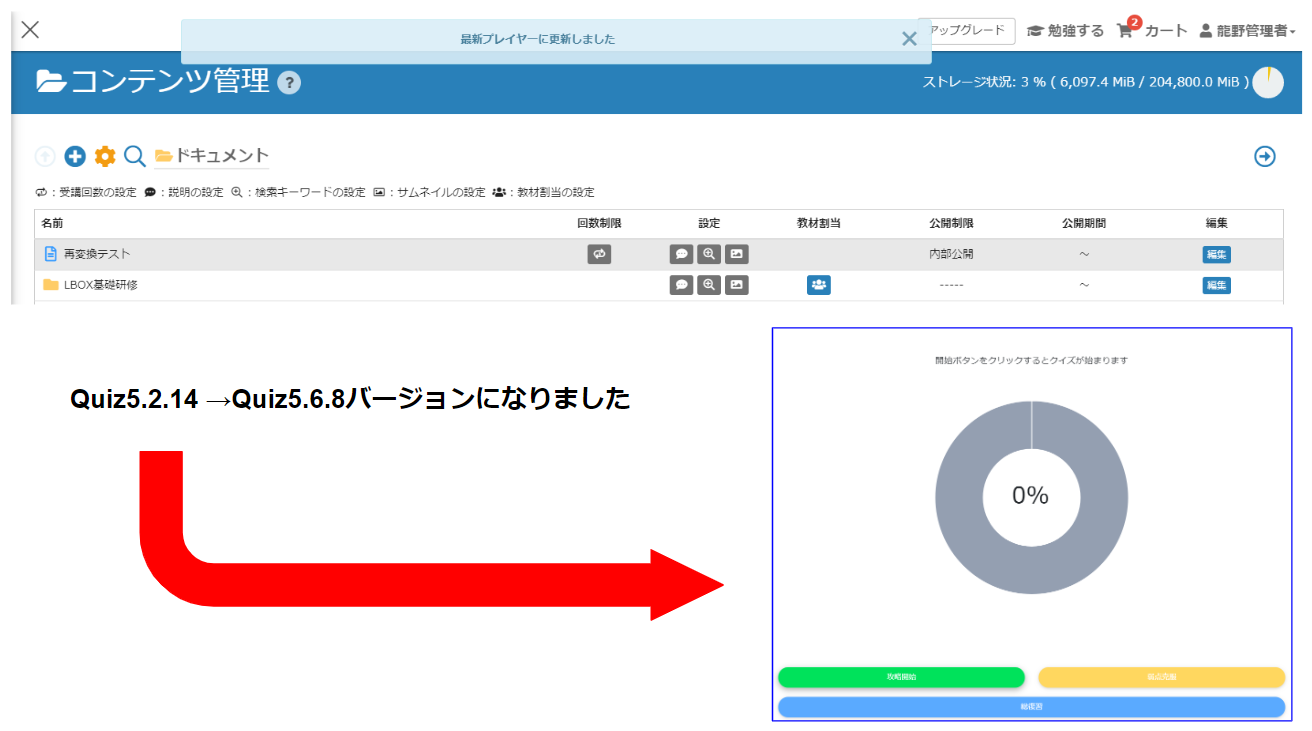Open search keyword setting for LBOX基礎研修

[709, 285]
